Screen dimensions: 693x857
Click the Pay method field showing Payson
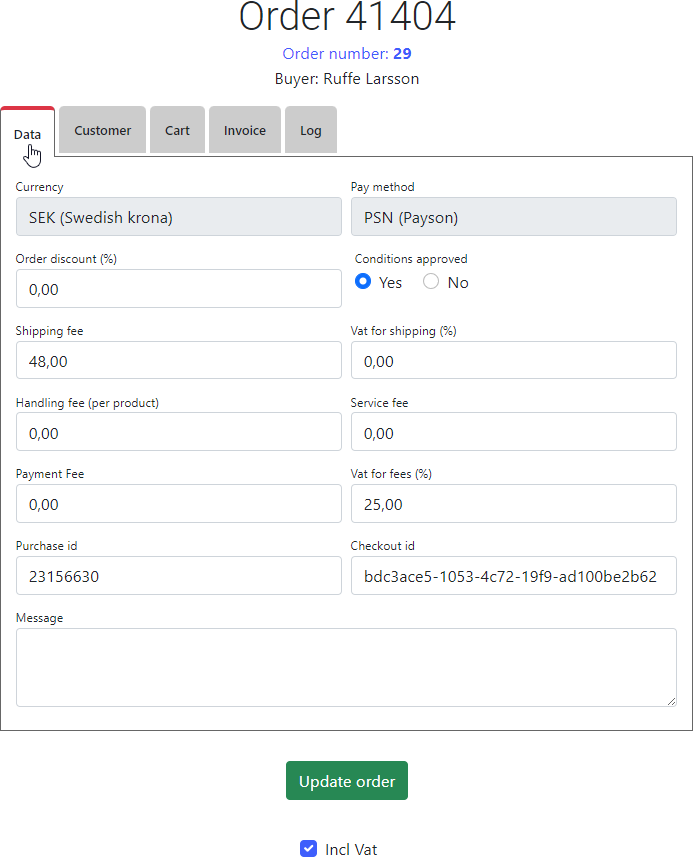(x=513, y=217)
